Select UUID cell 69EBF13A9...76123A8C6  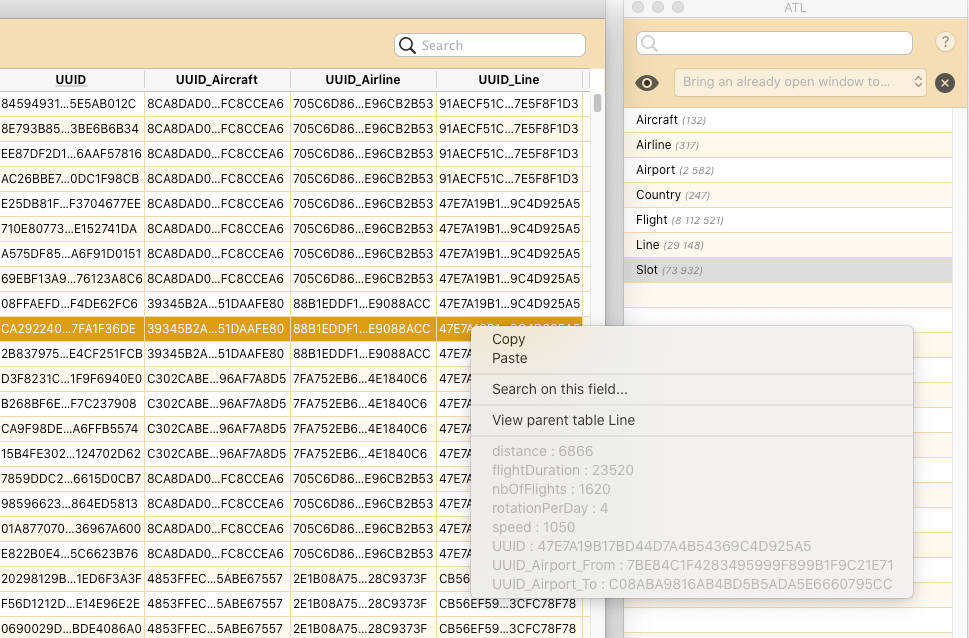(x=72, y=279)
